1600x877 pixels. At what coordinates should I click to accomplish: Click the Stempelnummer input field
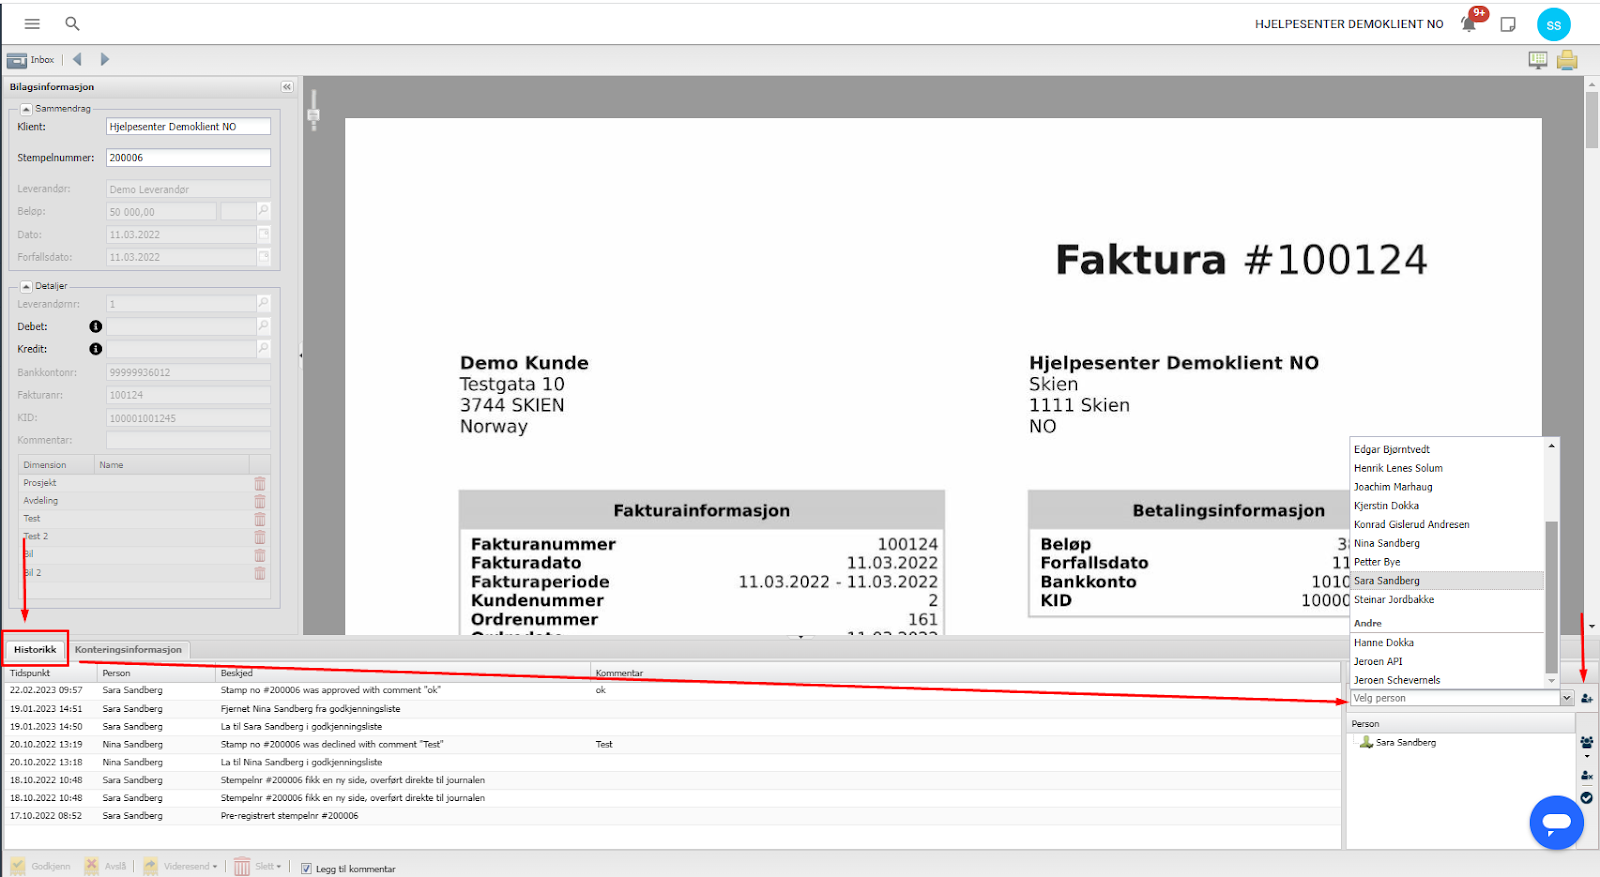click(x=188, y=158)
